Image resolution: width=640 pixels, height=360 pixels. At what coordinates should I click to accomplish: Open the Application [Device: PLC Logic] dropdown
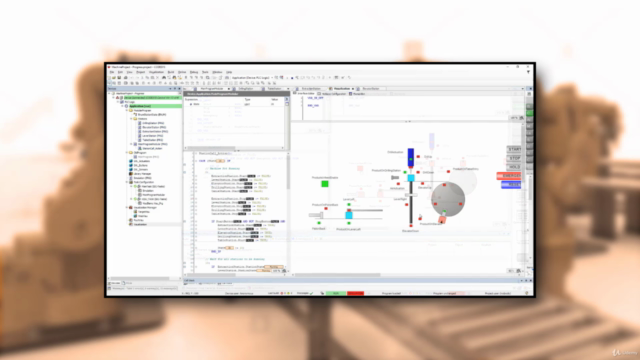tap(251, 78)
